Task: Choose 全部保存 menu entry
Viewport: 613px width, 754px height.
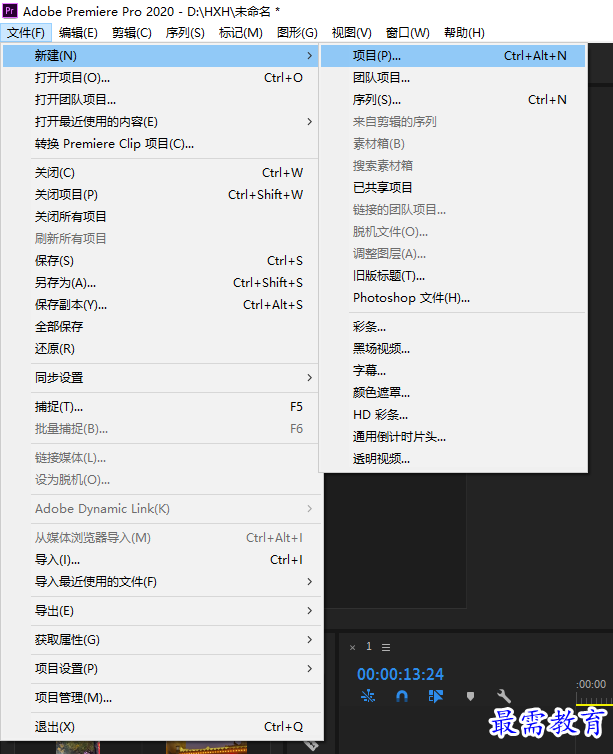Action: pos(161,327)
